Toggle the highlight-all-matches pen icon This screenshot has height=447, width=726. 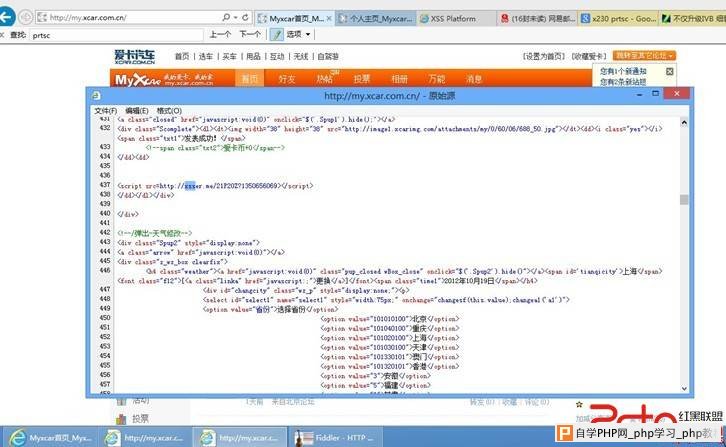(x=277, y=34)
